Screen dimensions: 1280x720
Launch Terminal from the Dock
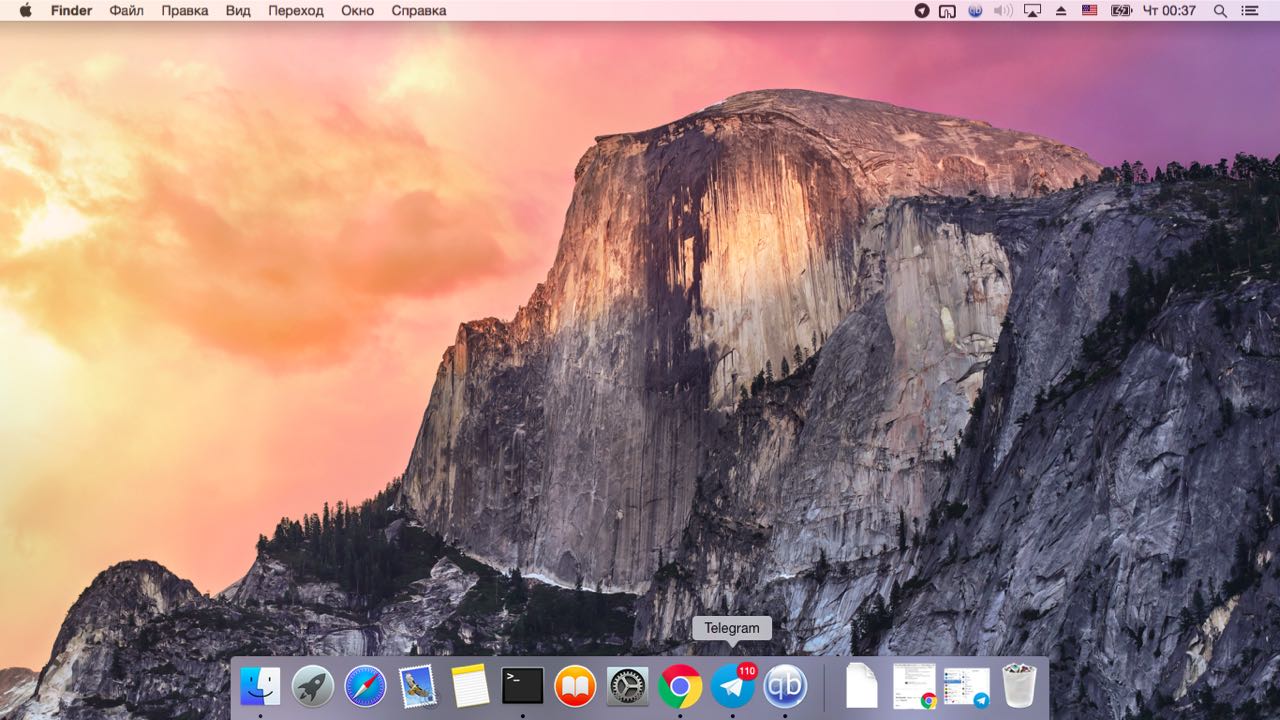522,686
